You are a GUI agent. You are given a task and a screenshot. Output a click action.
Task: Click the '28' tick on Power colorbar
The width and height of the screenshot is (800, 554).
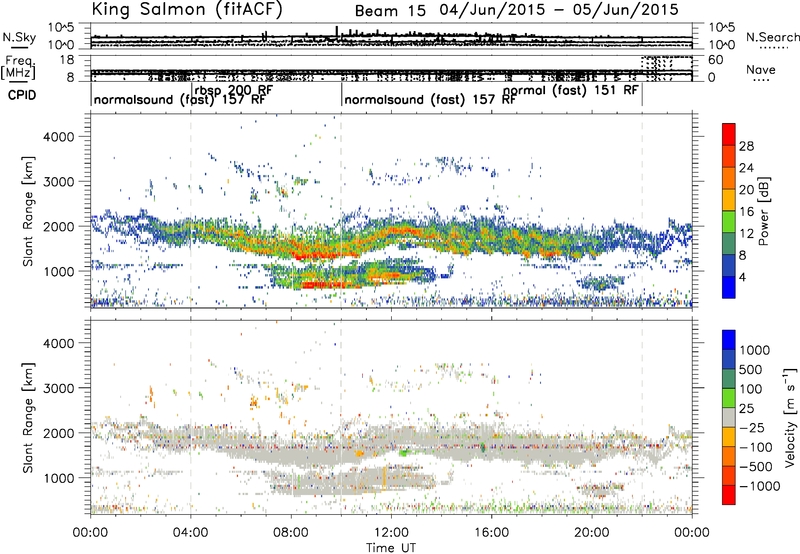746,146
